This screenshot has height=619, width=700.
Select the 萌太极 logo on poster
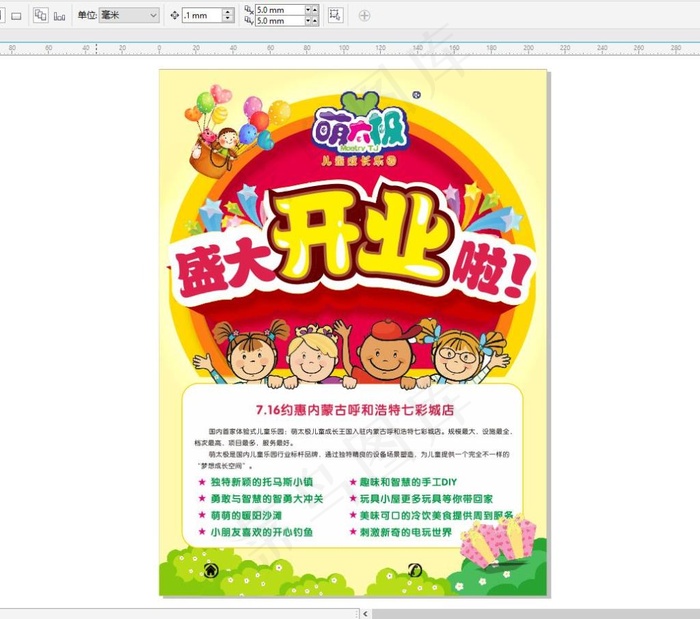pyautogui.click(x=360, y=126)
